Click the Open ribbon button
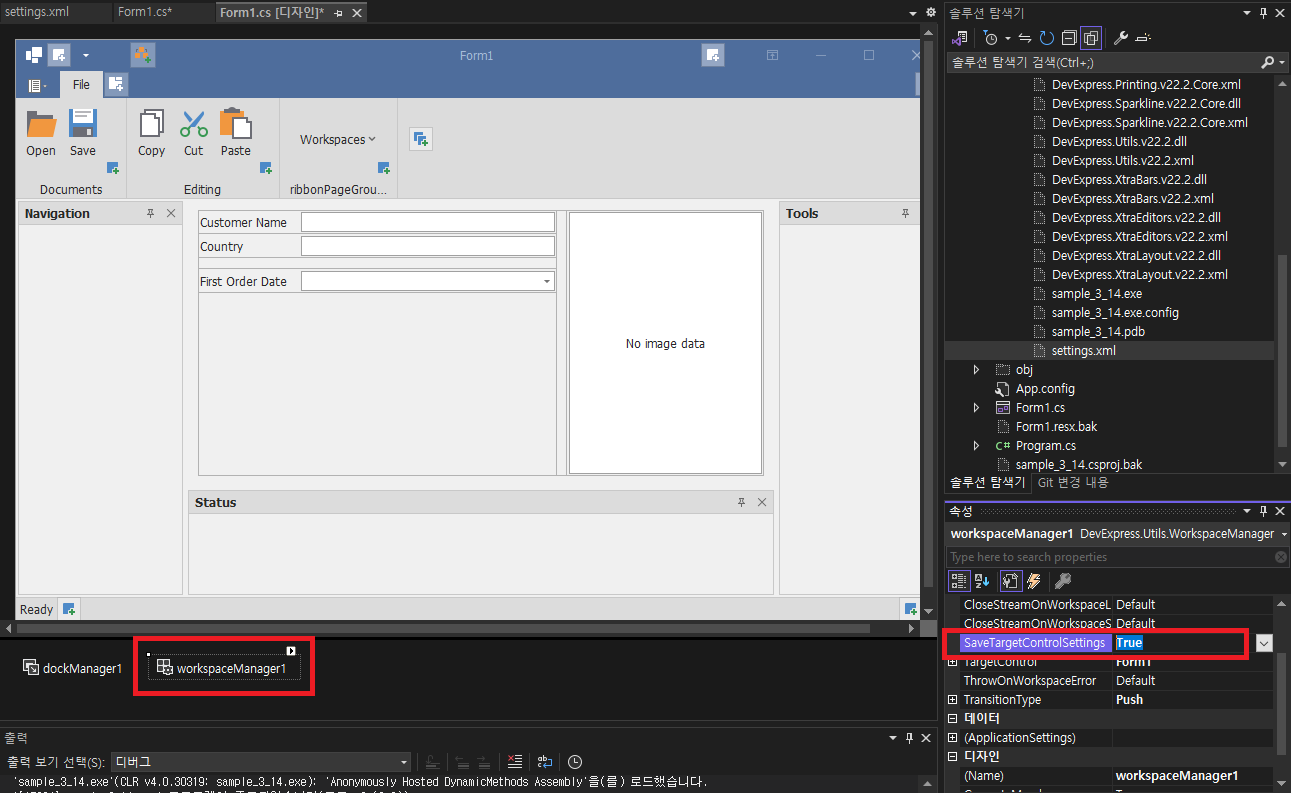 point(41,132)
